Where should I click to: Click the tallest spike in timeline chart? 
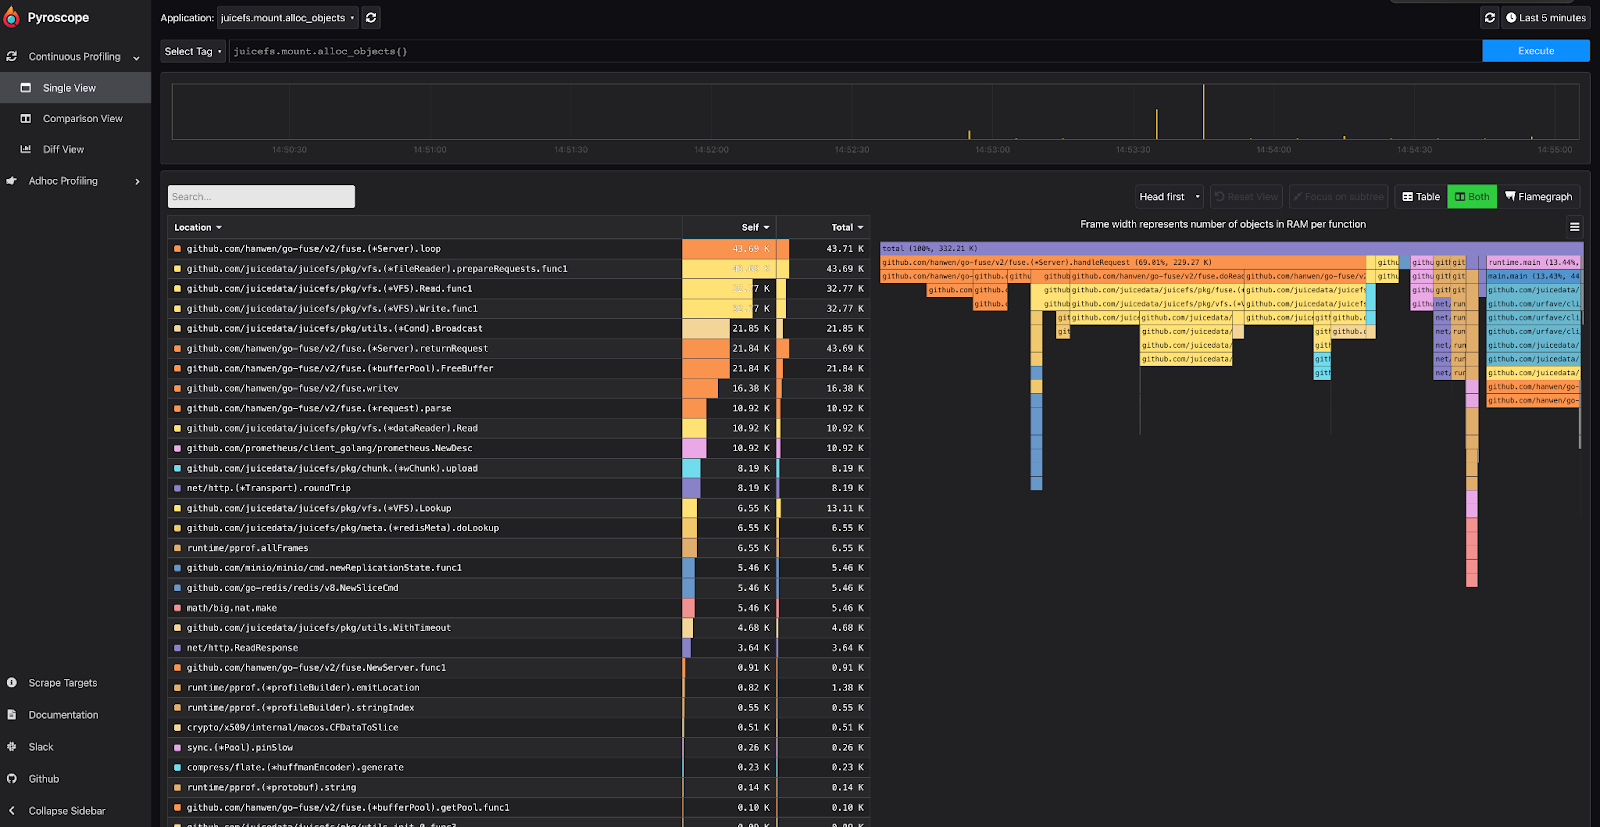click(1203, 111)
